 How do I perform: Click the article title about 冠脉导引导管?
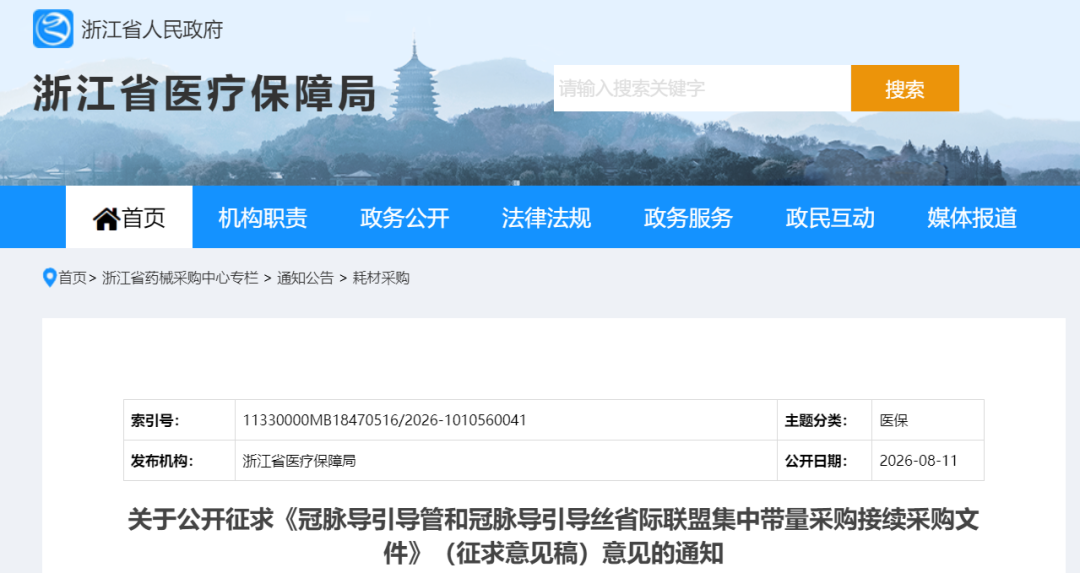click(554, 536)
